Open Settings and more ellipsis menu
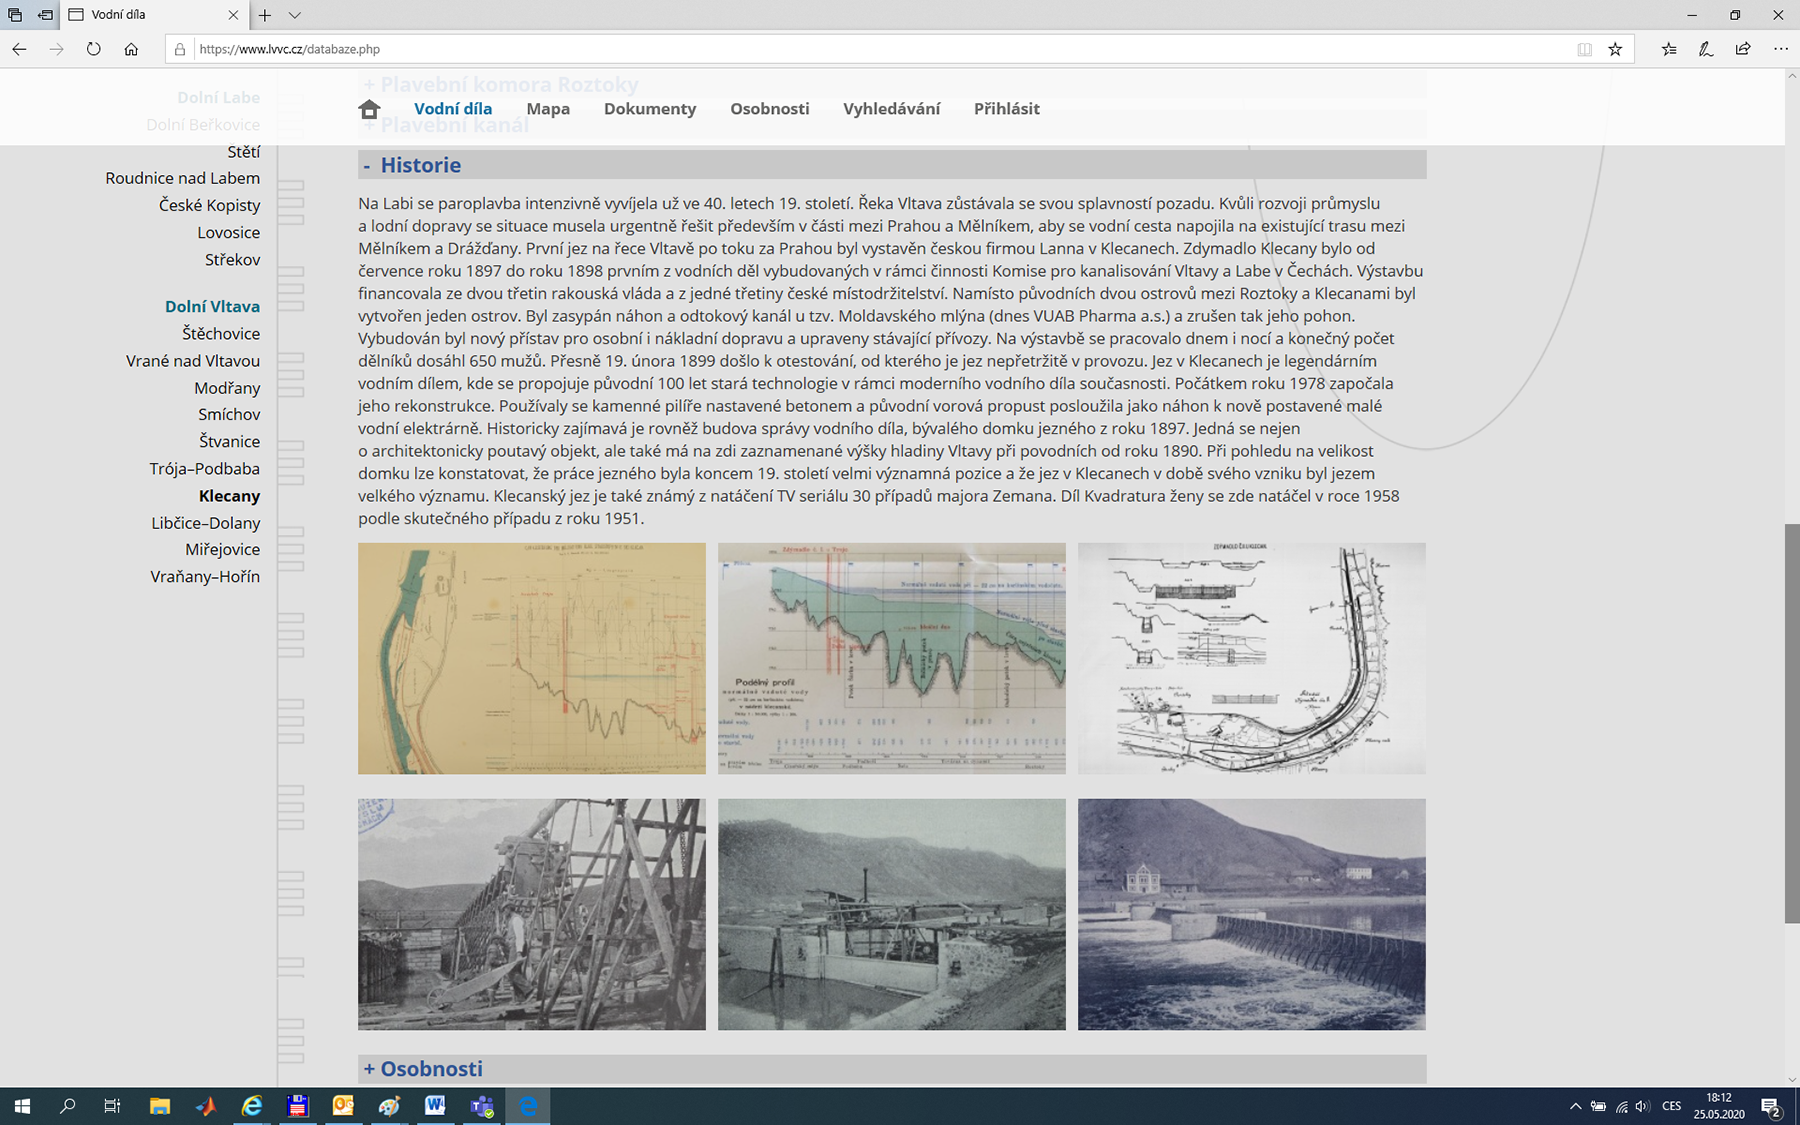 1780,49
